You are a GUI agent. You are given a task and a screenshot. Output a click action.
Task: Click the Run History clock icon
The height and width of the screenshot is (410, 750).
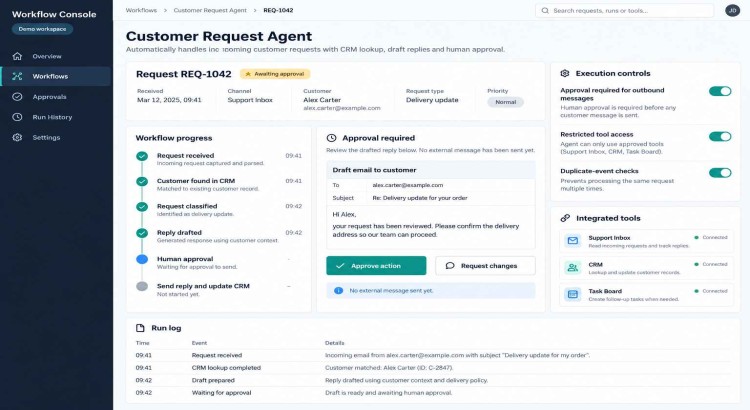click(17, 117)
